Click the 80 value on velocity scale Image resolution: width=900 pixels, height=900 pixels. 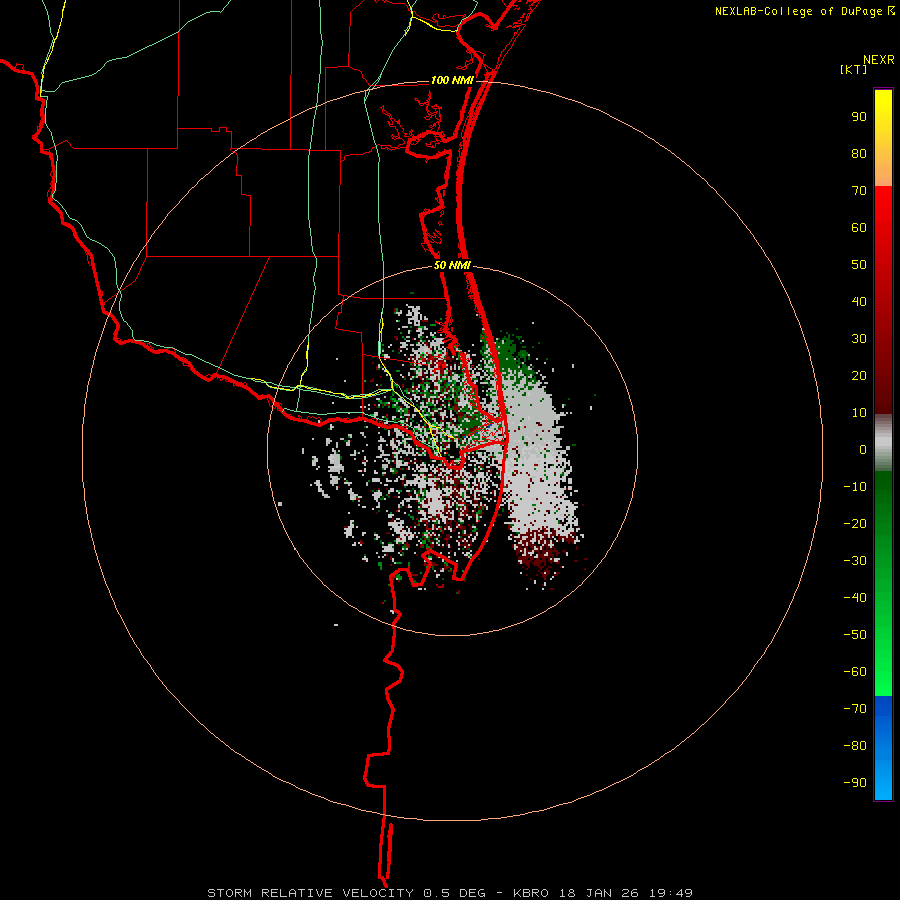[859, 154]
